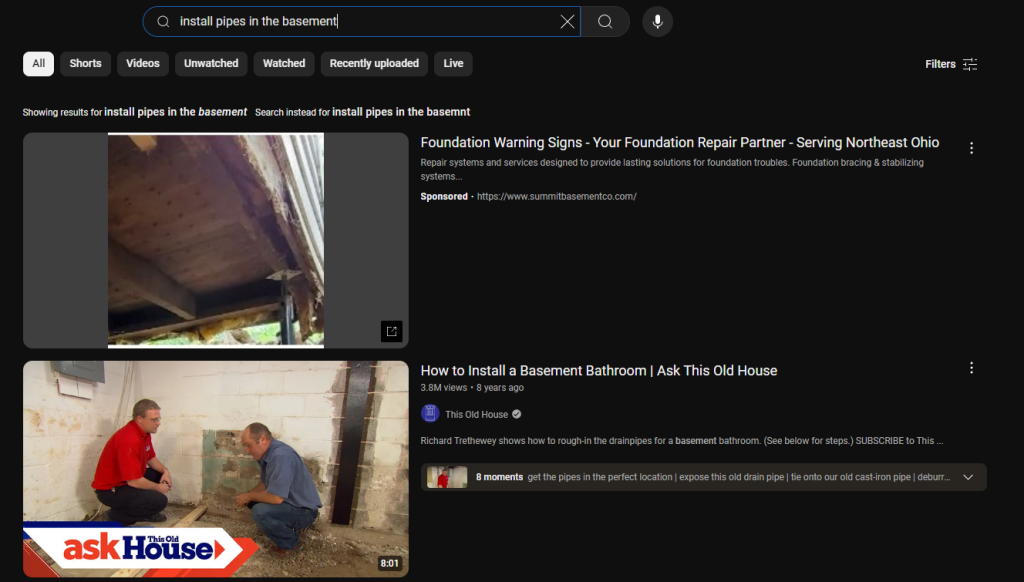Switch to the Videos tab
This screenshot has height=582, width=1024.
pyautogui.click(x=142, y=63)
